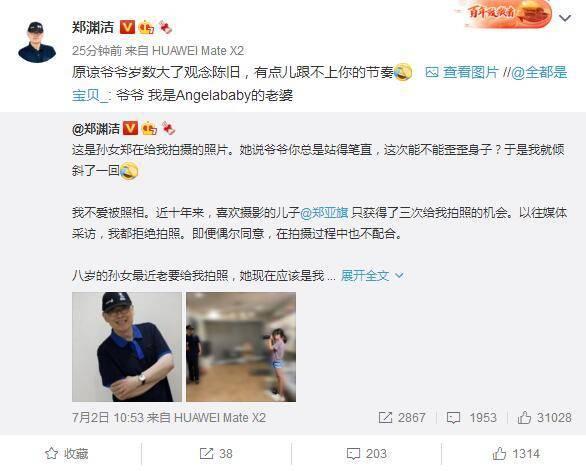
Task: Click the comment icon showing 1953
Action: [x=453, y=418]
